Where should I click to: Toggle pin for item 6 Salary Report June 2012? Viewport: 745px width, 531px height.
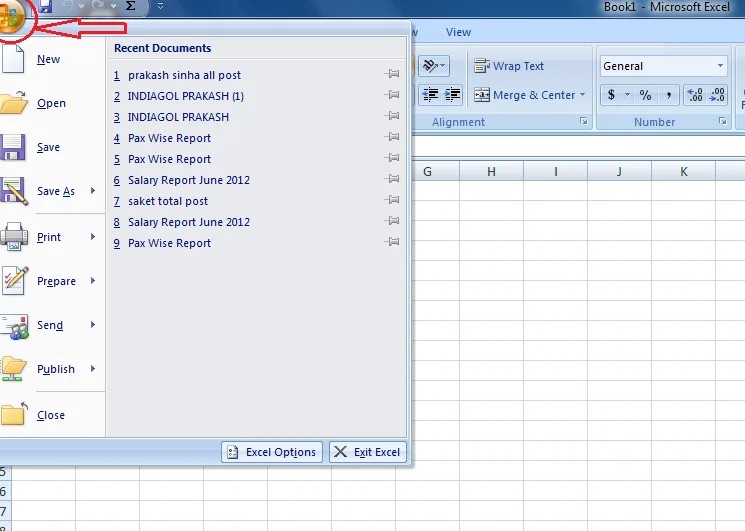point(392,179)
